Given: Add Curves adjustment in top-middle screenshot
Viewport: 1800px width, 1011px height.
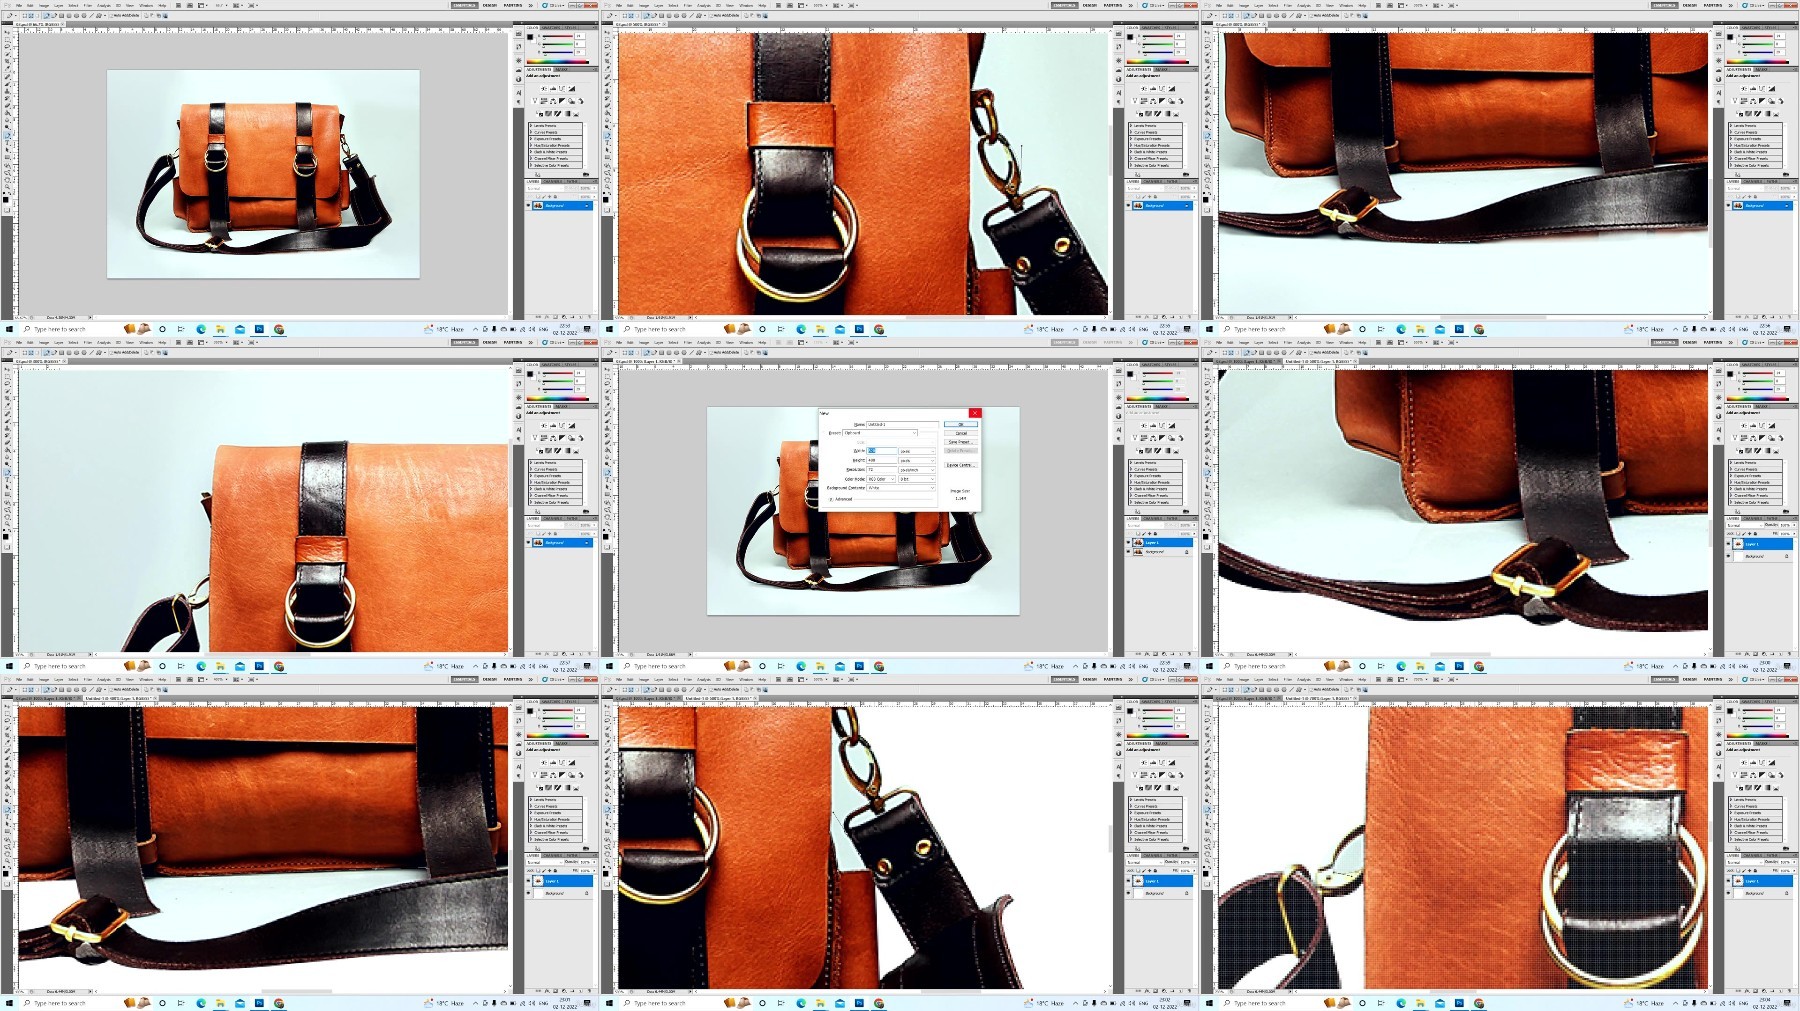Looking at the screenshot, I should (x=1162, y=89).
